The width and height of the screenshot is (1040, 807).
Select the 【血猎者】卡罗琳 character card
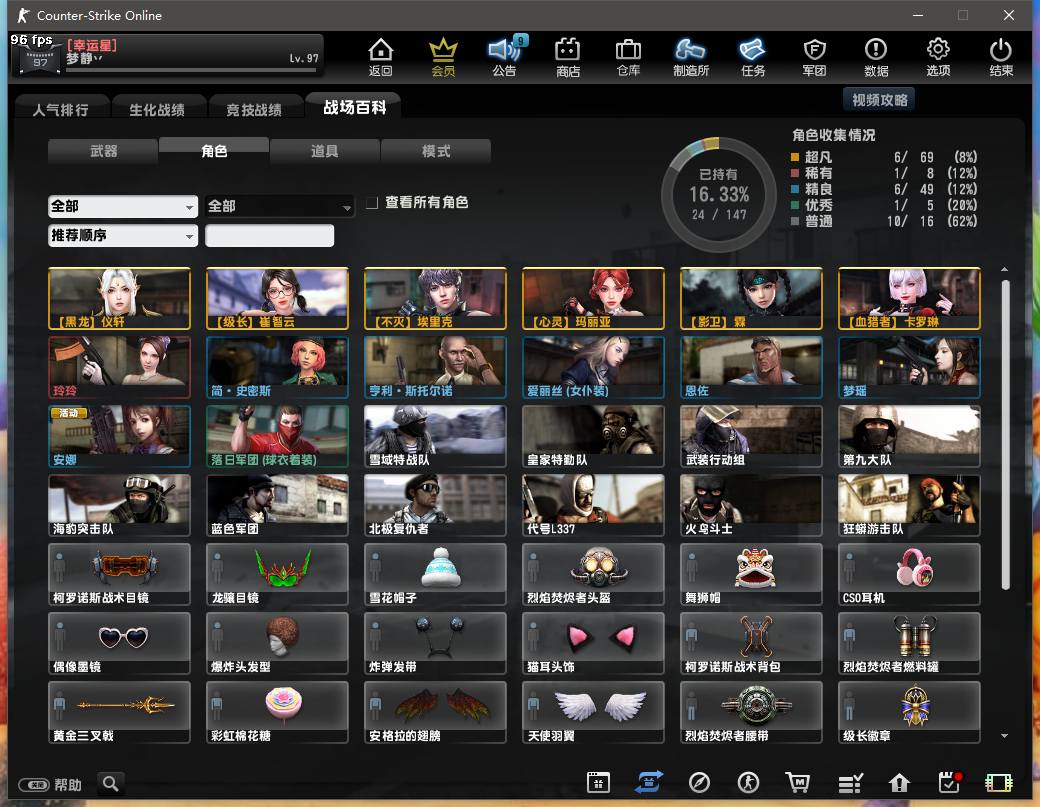point(909,298)
